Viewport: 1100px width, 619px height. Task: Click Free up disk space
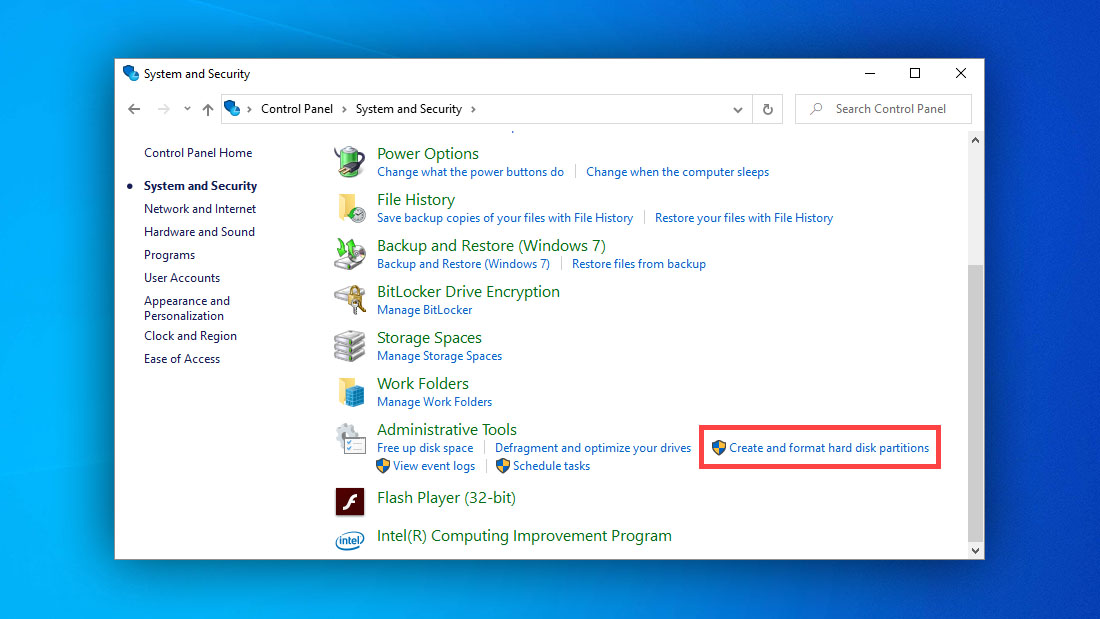coord(425,448)
